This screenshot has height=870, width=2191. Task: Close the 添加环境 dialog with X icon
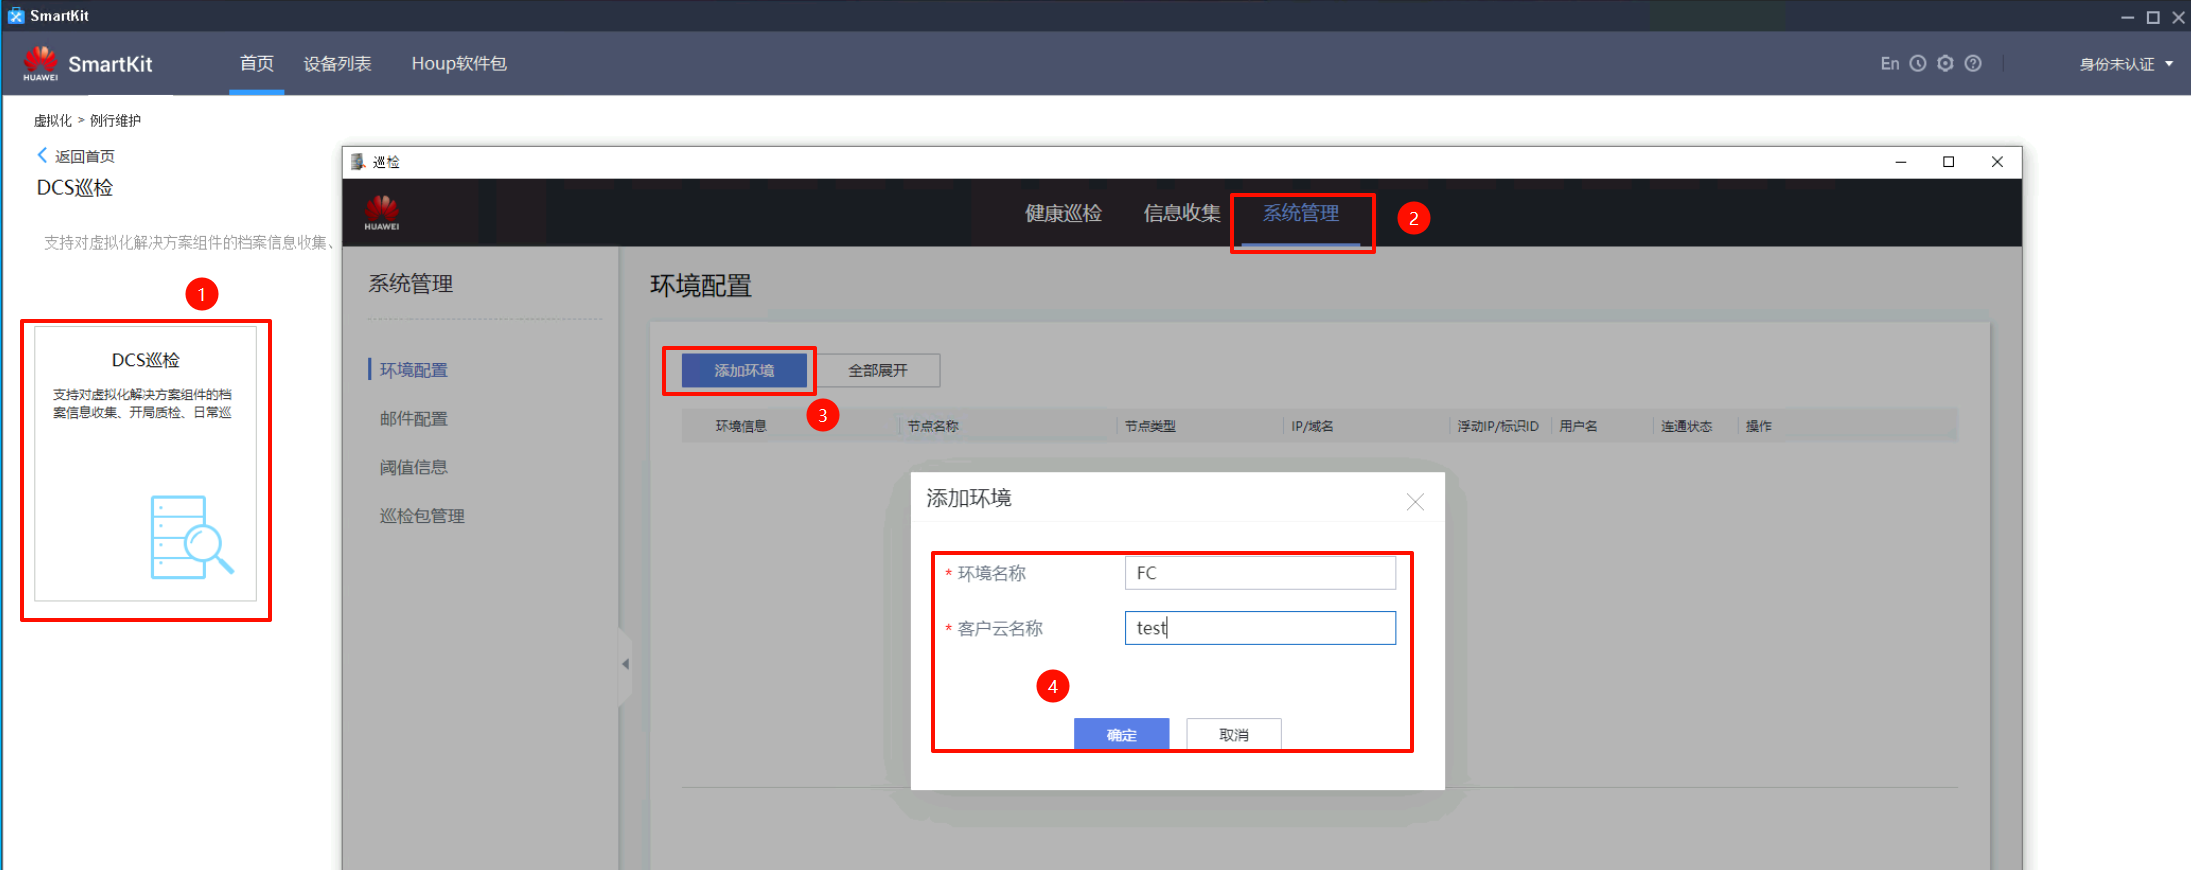pyautogui.click(x=1415, y=502)
